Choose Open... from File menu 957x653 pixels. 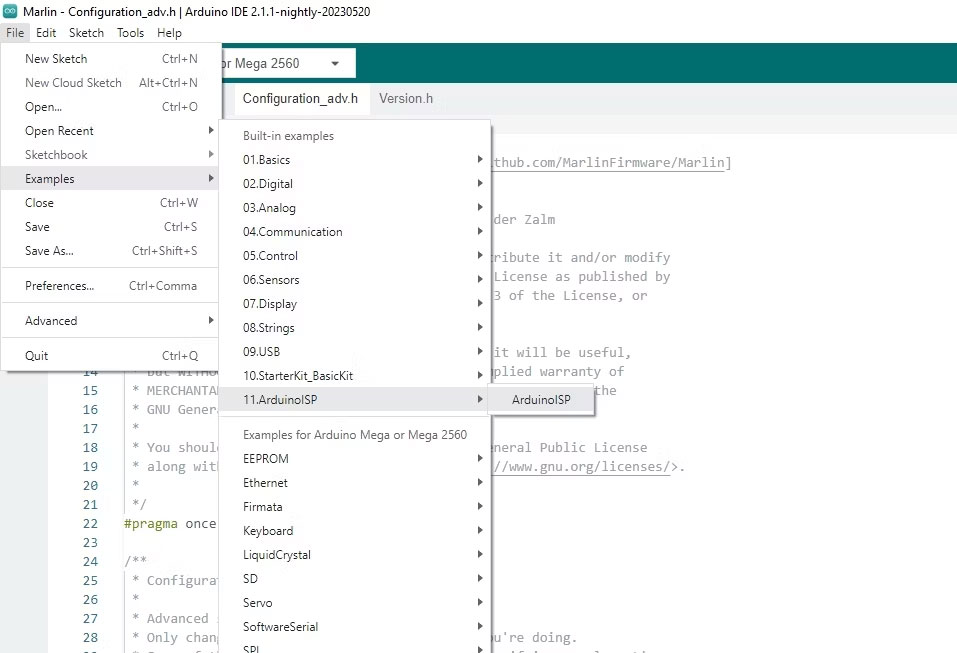tap(110, 107)
